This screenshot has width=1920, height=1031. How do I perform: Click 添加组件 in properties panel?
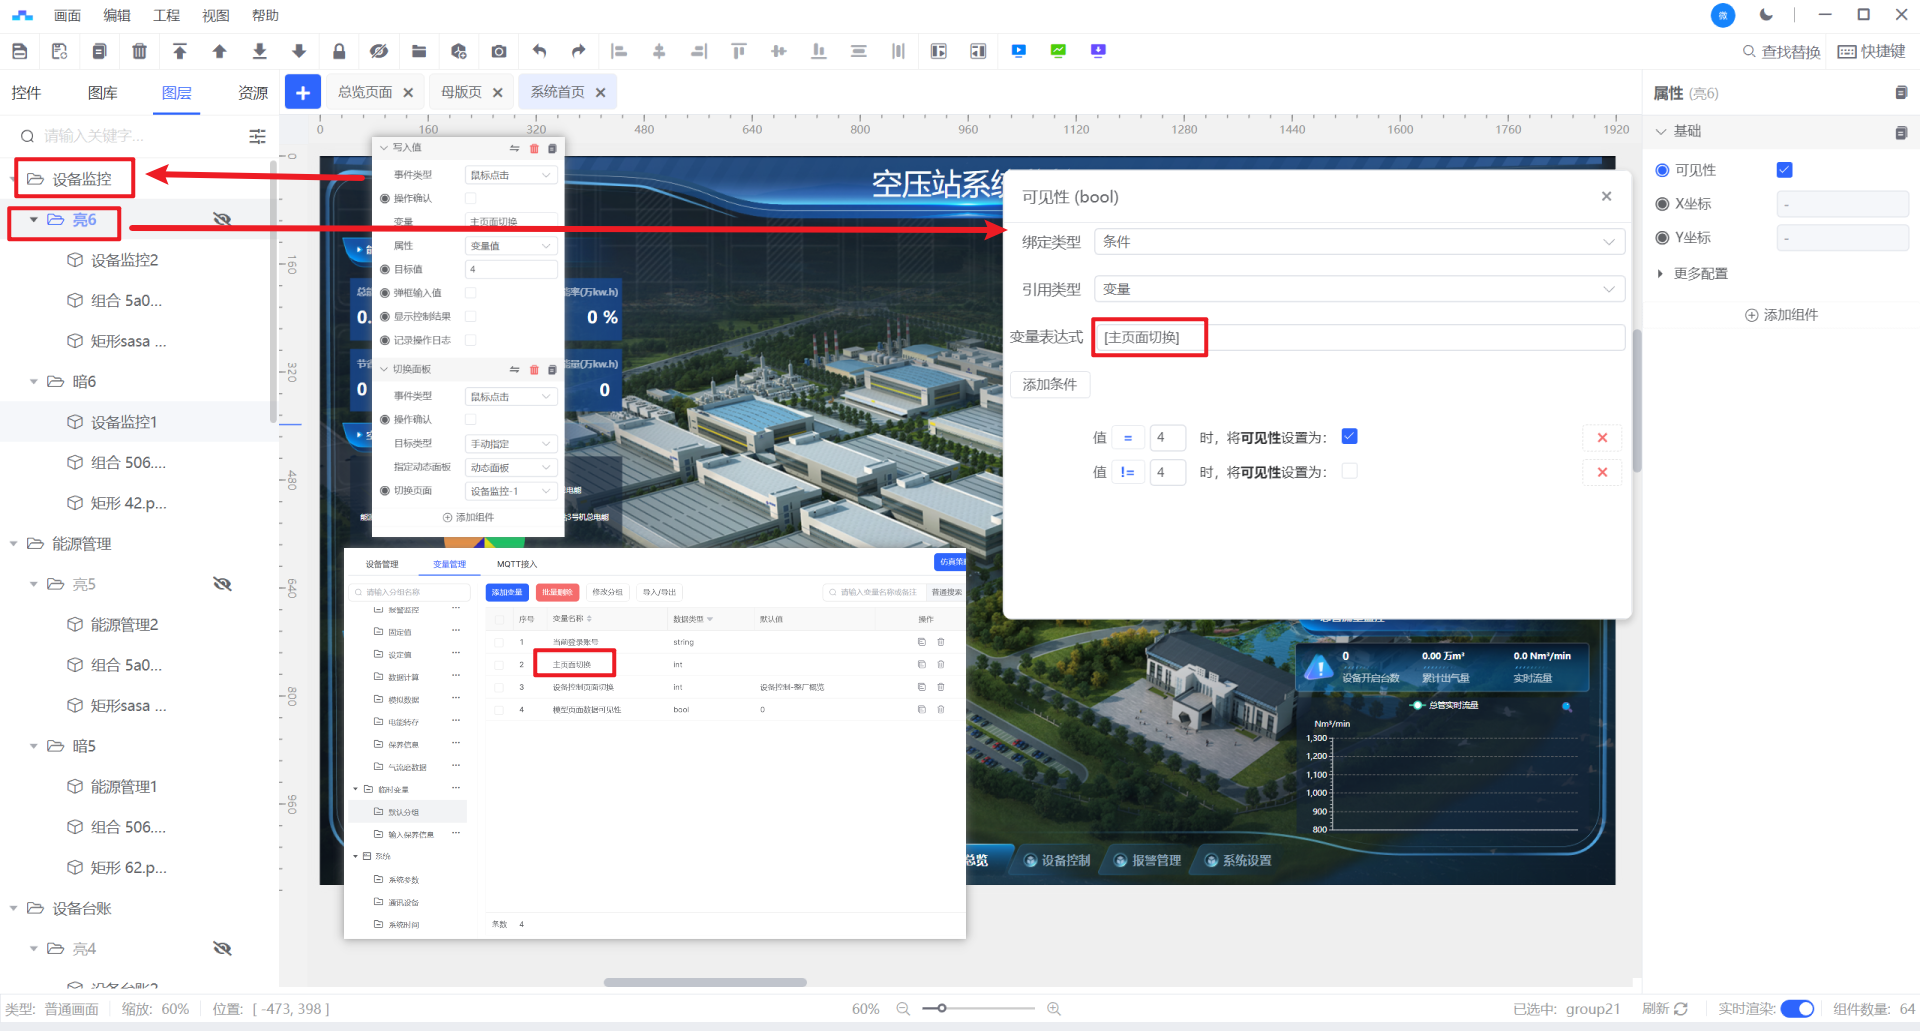1781,315
